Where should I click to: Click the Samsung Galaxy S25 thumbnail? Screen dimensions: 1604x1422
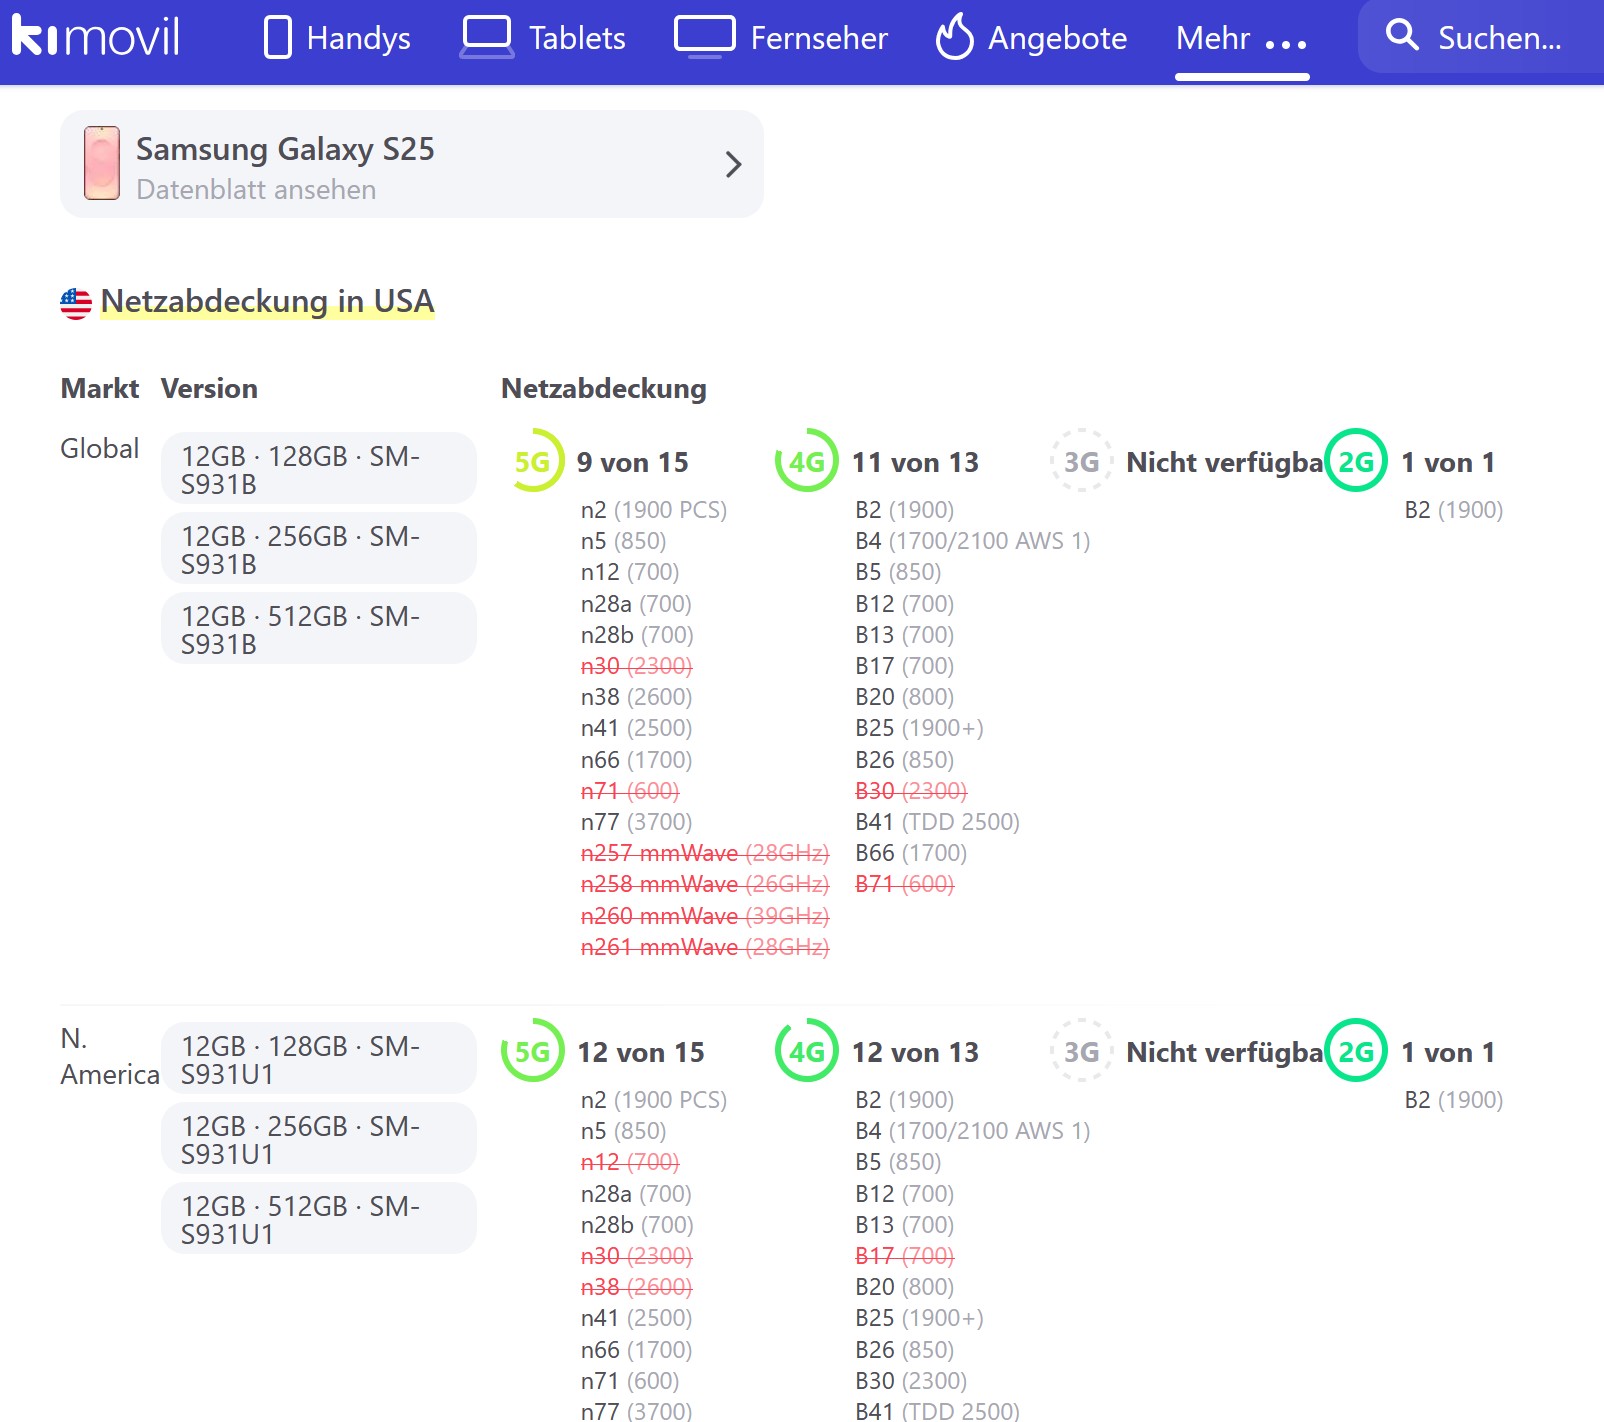coord(102,163)
